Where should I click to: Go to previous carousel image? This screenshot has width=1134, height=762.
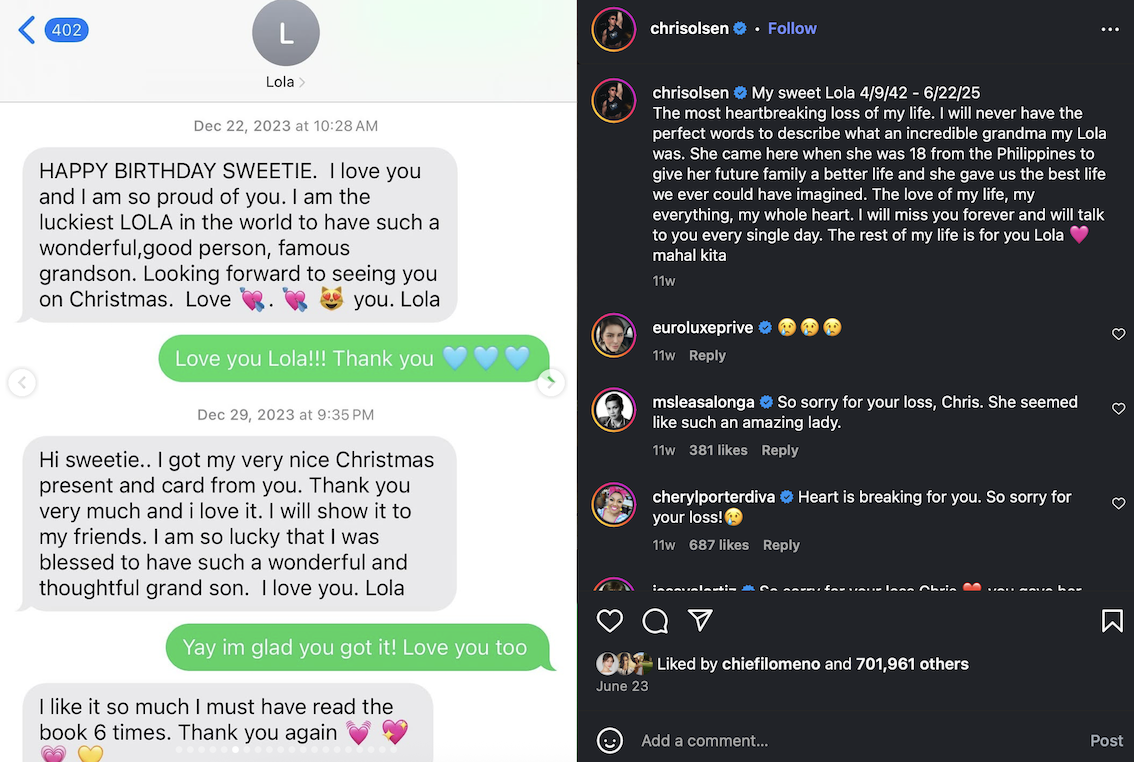[22, 382]
